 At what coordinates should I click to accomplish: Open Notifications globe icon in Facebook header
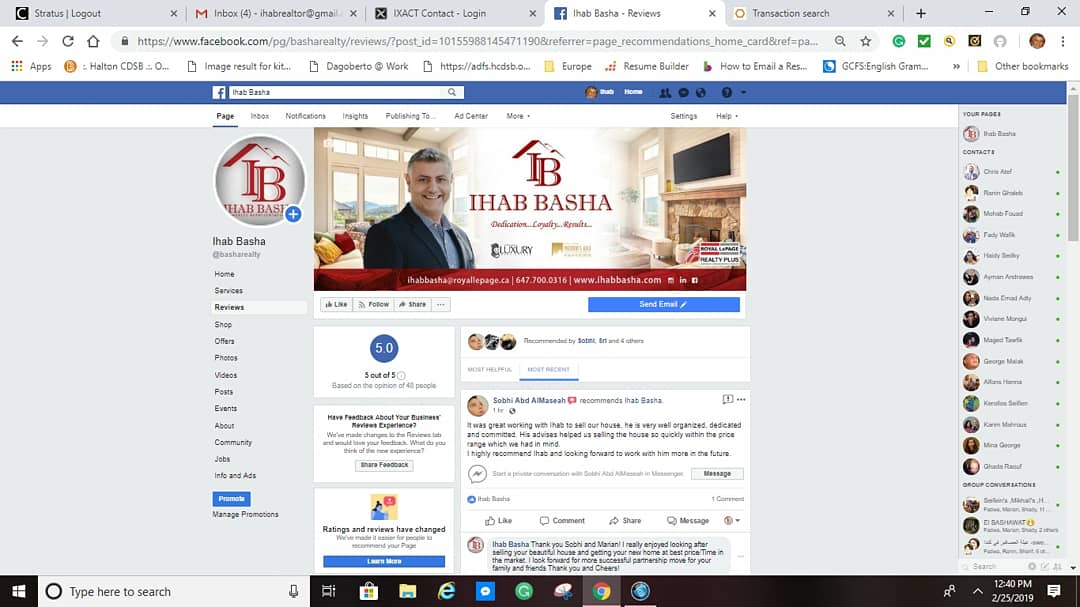[700, 92]
